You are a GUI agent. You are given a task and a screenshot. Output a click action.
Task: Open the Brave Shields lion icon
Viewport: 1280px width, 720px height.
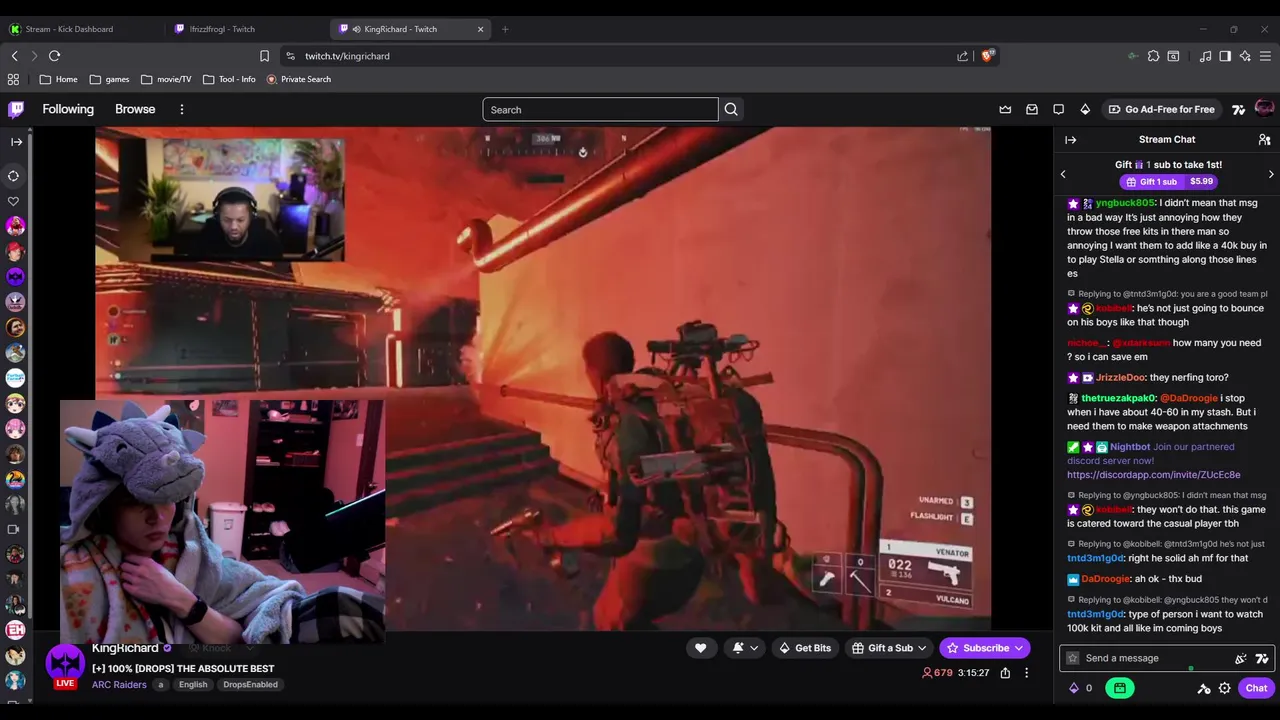pyautogui.click(x=987, y=56)
